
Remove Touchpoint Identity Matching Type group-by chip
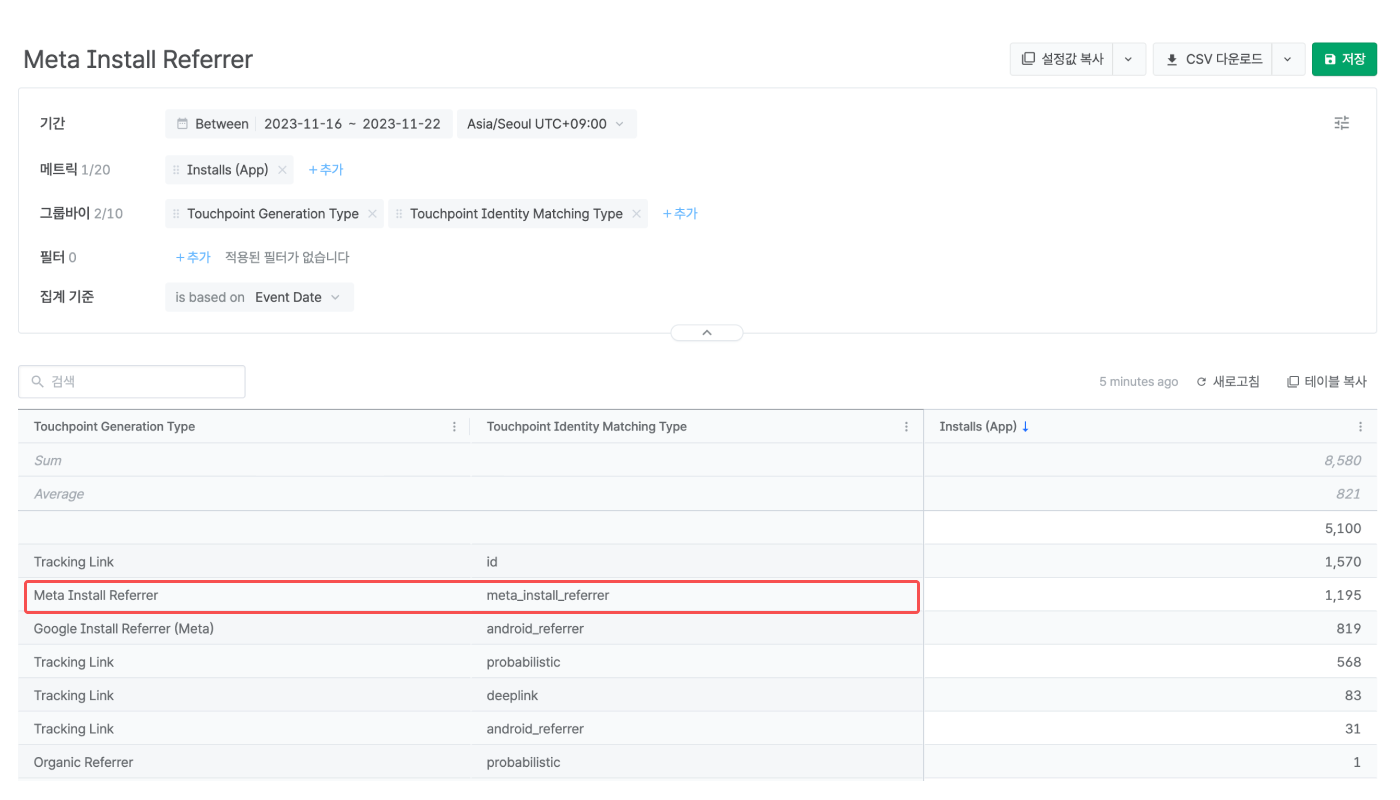coord(636,214)
